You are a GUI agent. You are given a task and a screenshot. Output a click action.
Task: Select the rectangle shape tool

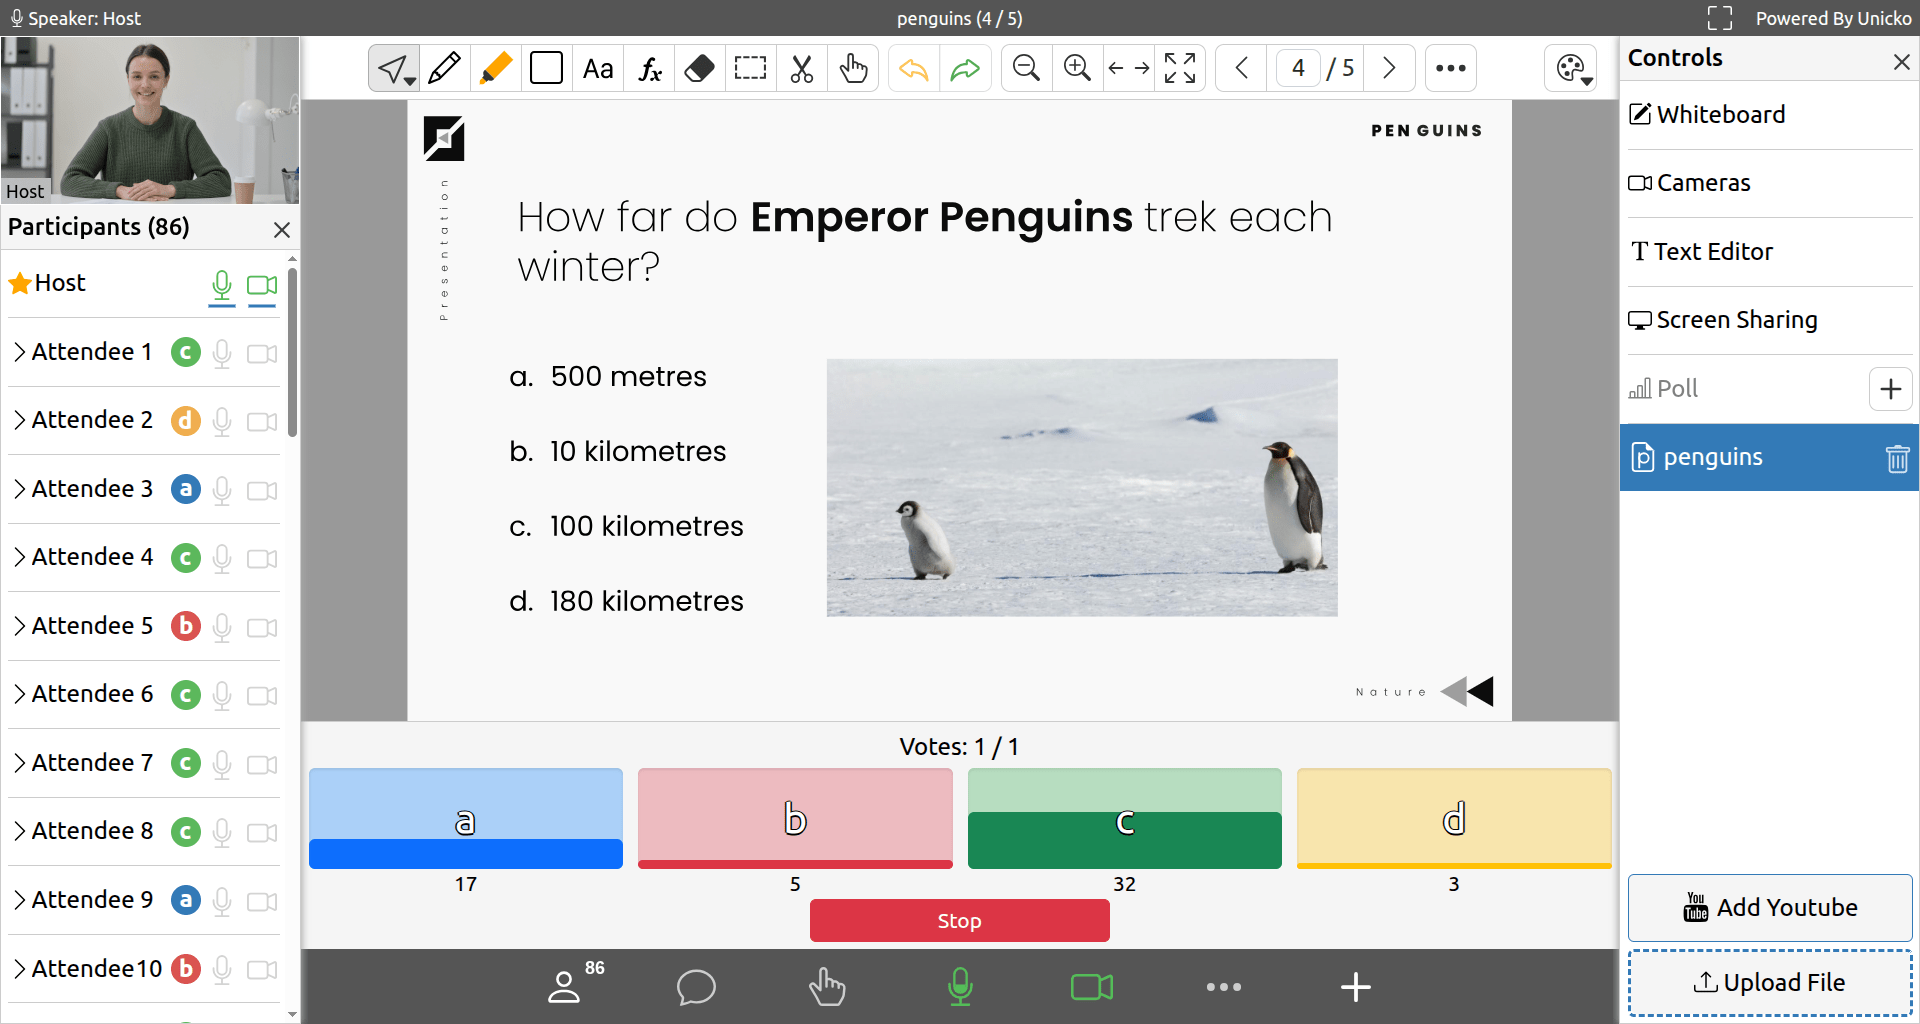coord(546,68)
